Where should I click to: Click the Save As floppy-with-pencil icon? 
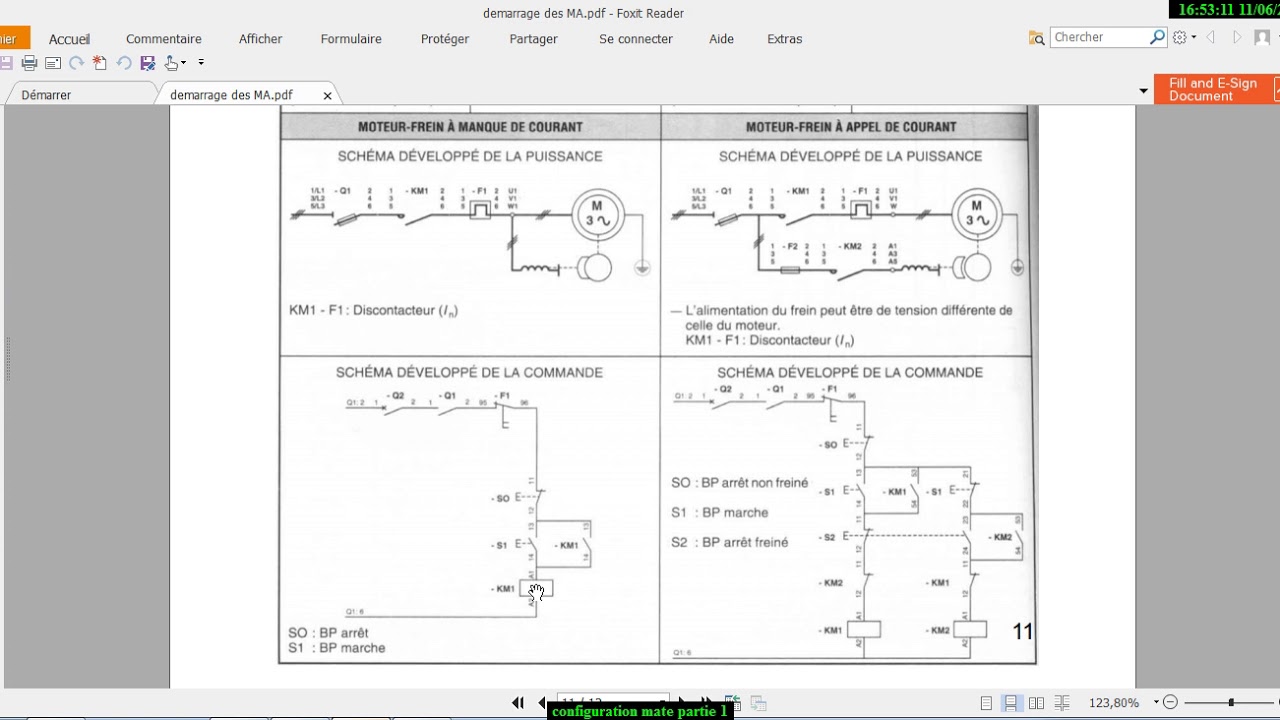point(148,63)
